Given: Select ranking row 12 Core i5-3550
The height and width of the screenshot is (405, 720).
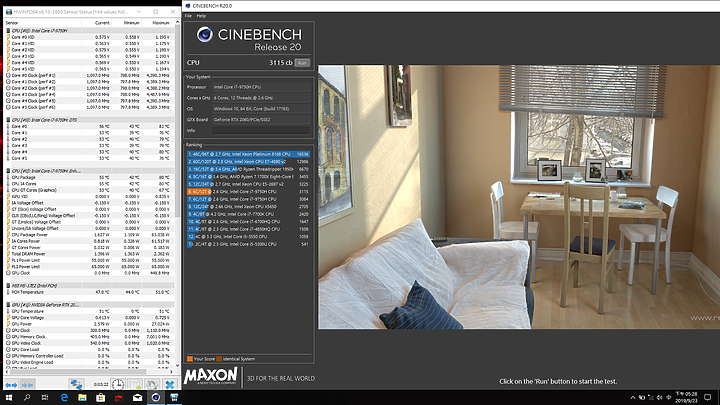Looking at the screenshot, I should (248, 236).
